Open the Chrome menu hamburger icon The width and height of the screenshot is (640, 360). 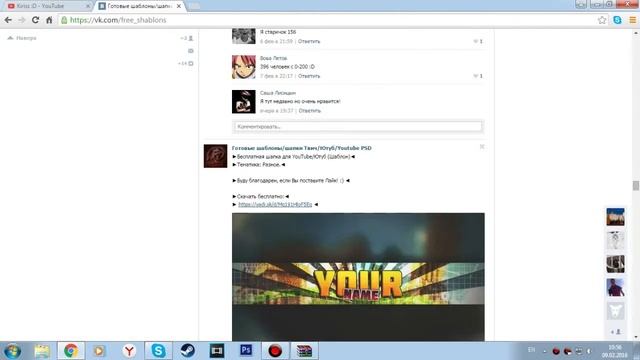tap(632, 20)
